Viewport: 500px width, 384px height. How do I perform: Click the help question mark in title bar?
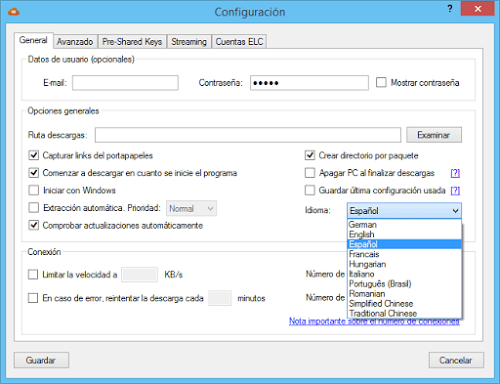[450, 9]
